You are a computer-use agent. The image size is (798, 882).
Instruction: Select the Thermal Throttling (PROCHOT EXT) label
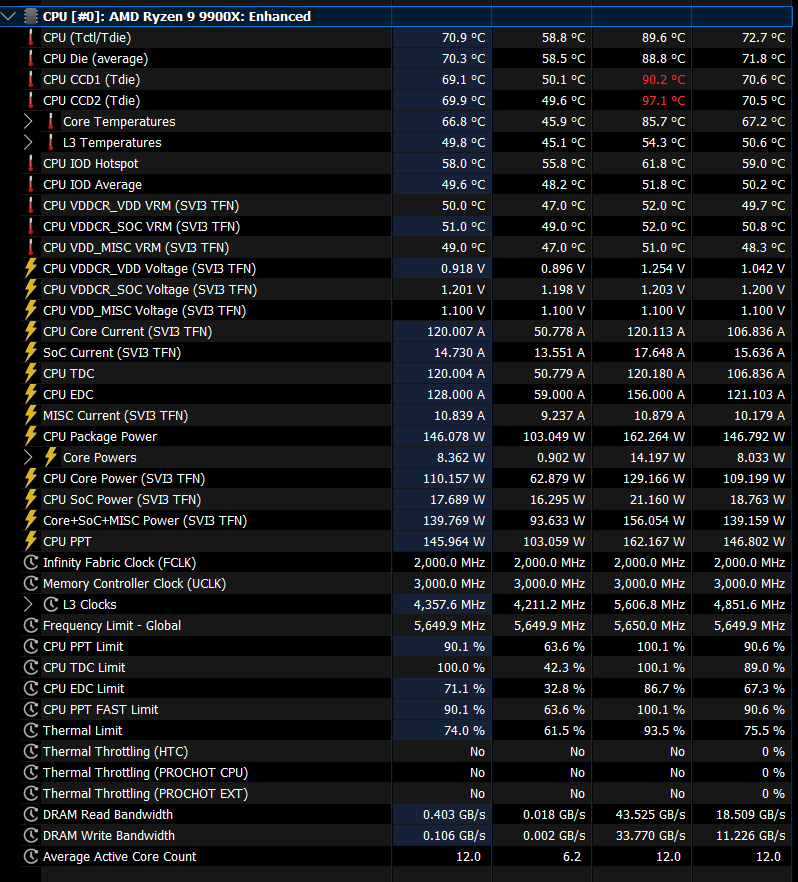[x=145, y=794]
